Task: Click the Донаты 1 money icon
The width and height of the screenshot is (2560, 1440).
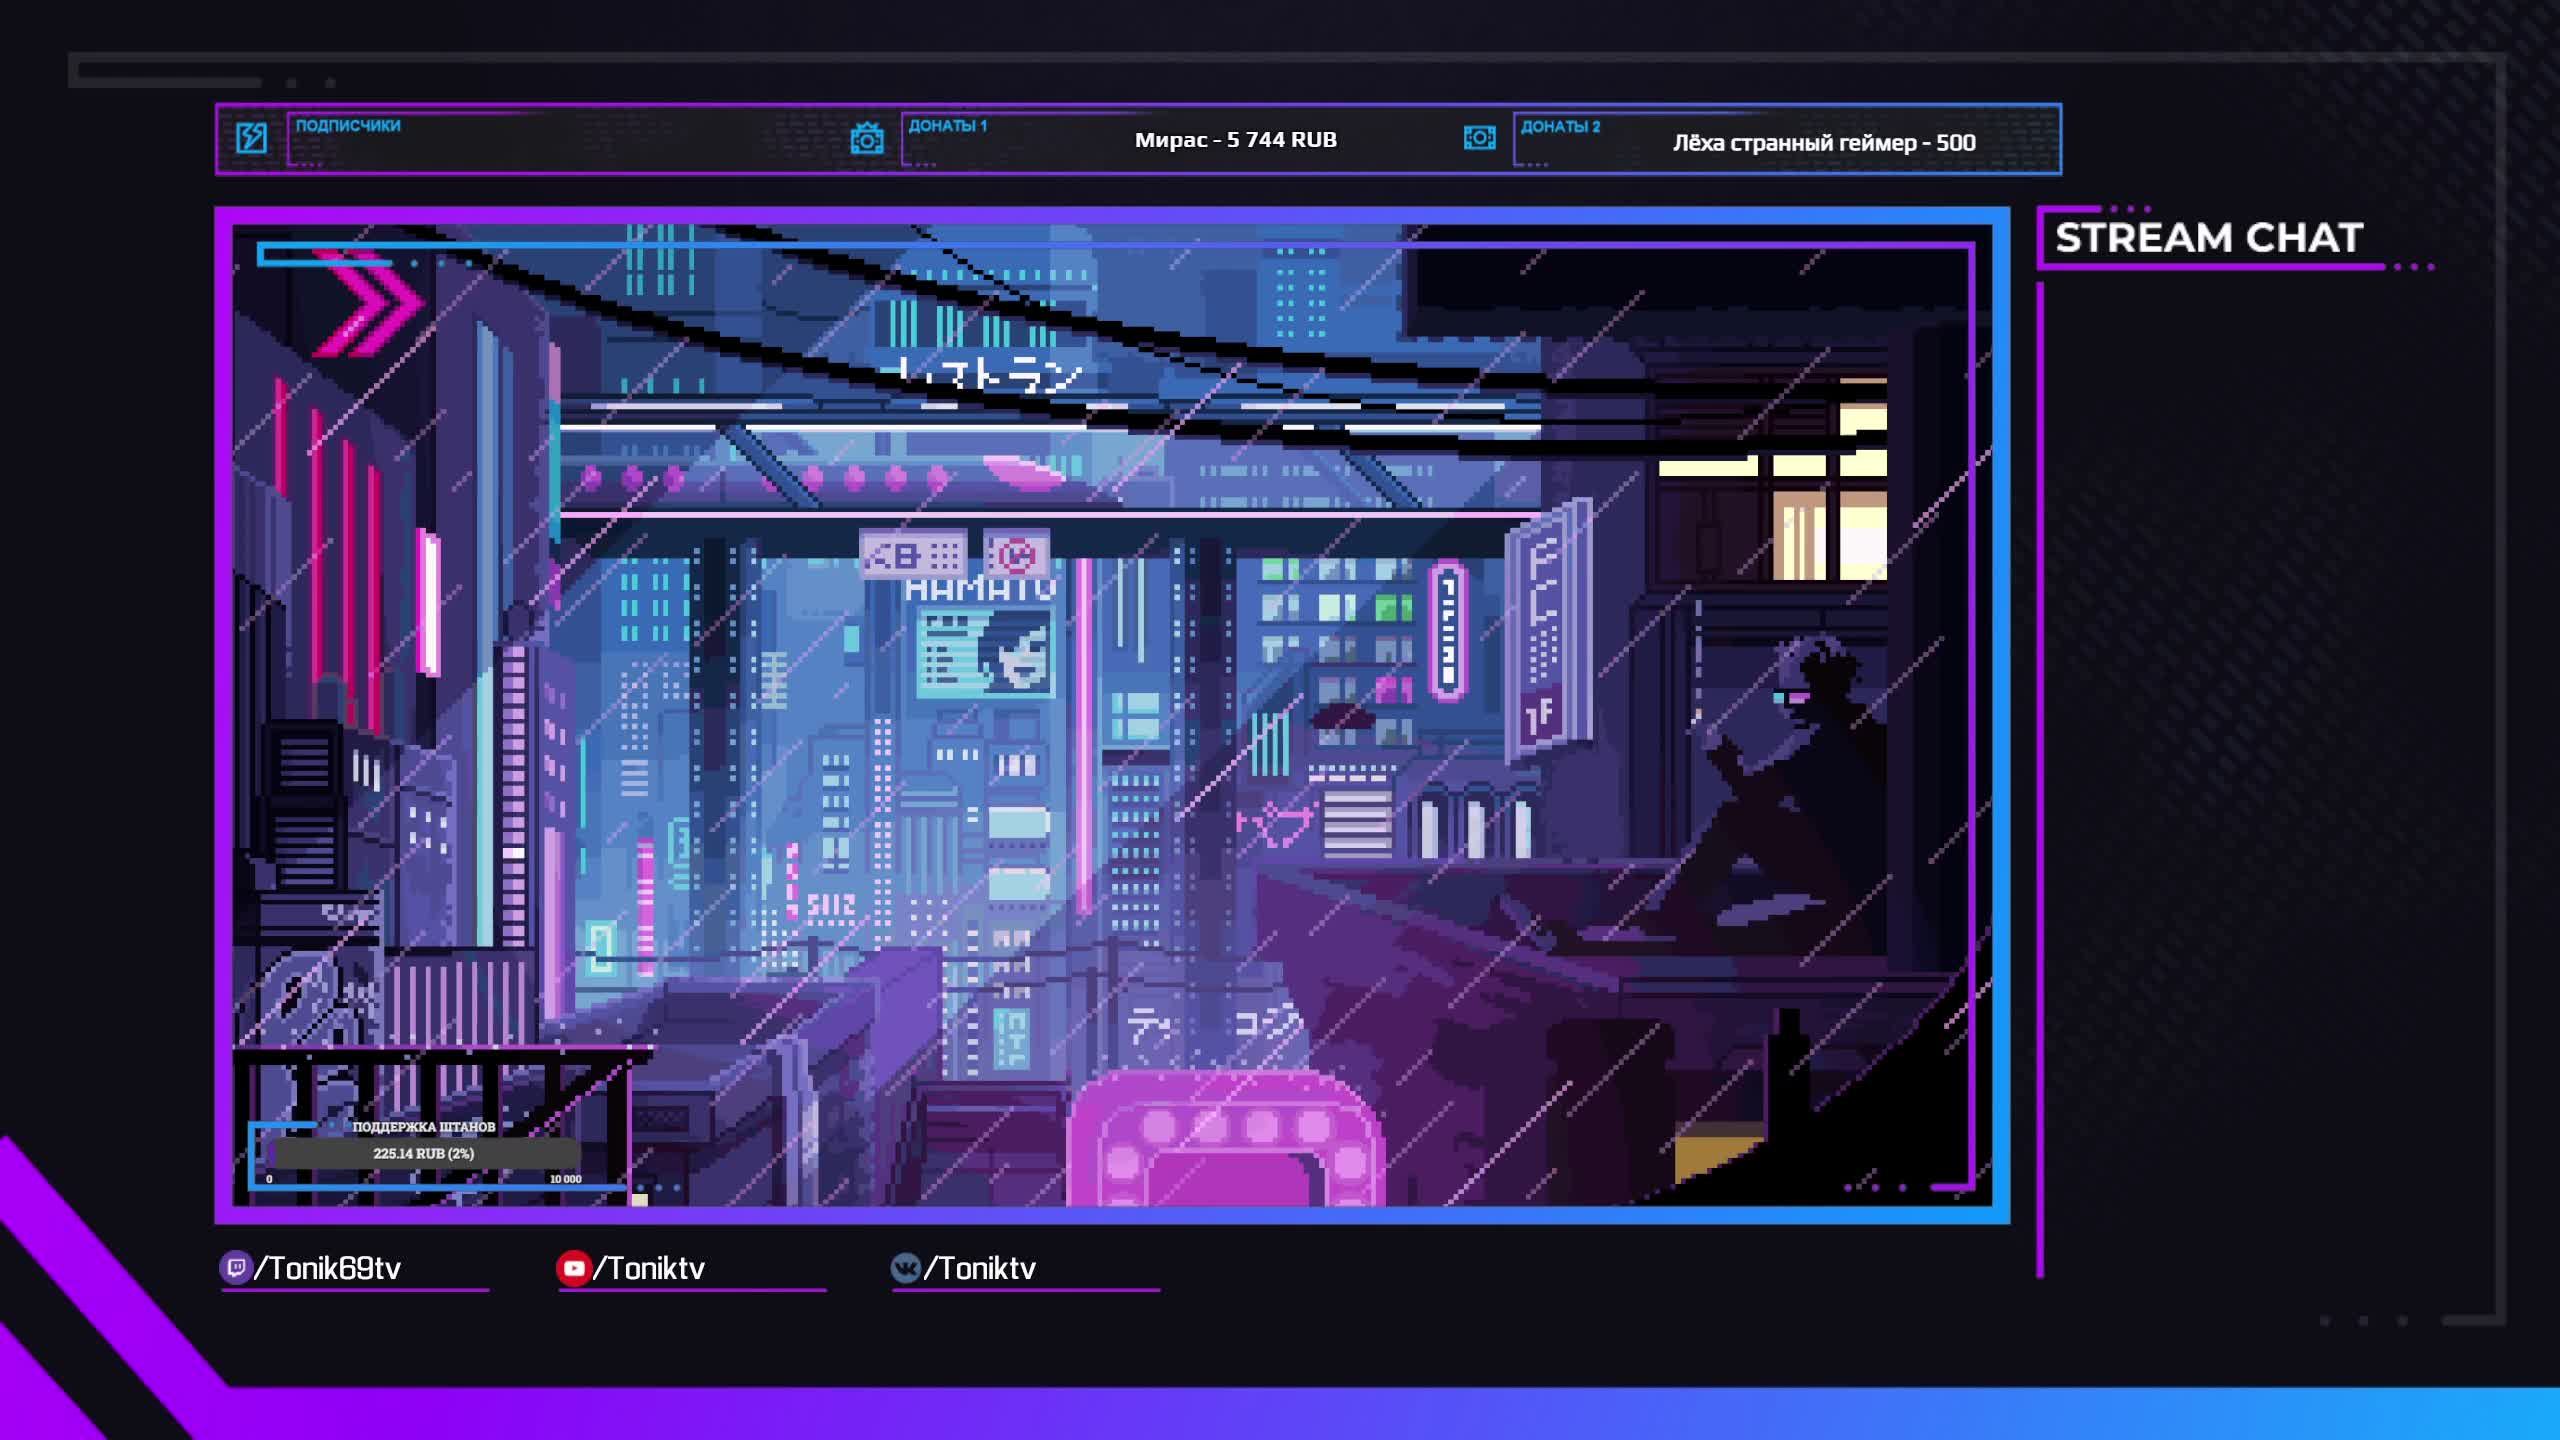Action: coord(866,138)
